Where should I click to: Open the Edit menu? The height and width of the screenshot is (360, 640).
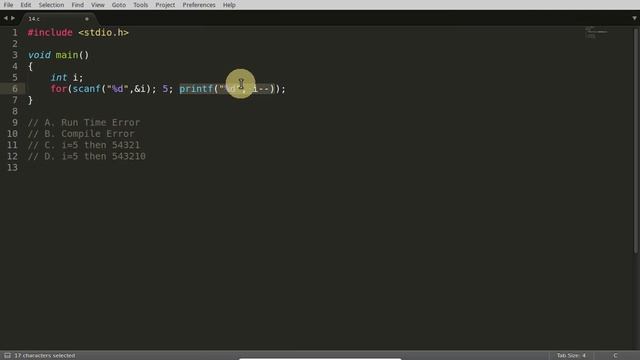(x=26, y=5)
